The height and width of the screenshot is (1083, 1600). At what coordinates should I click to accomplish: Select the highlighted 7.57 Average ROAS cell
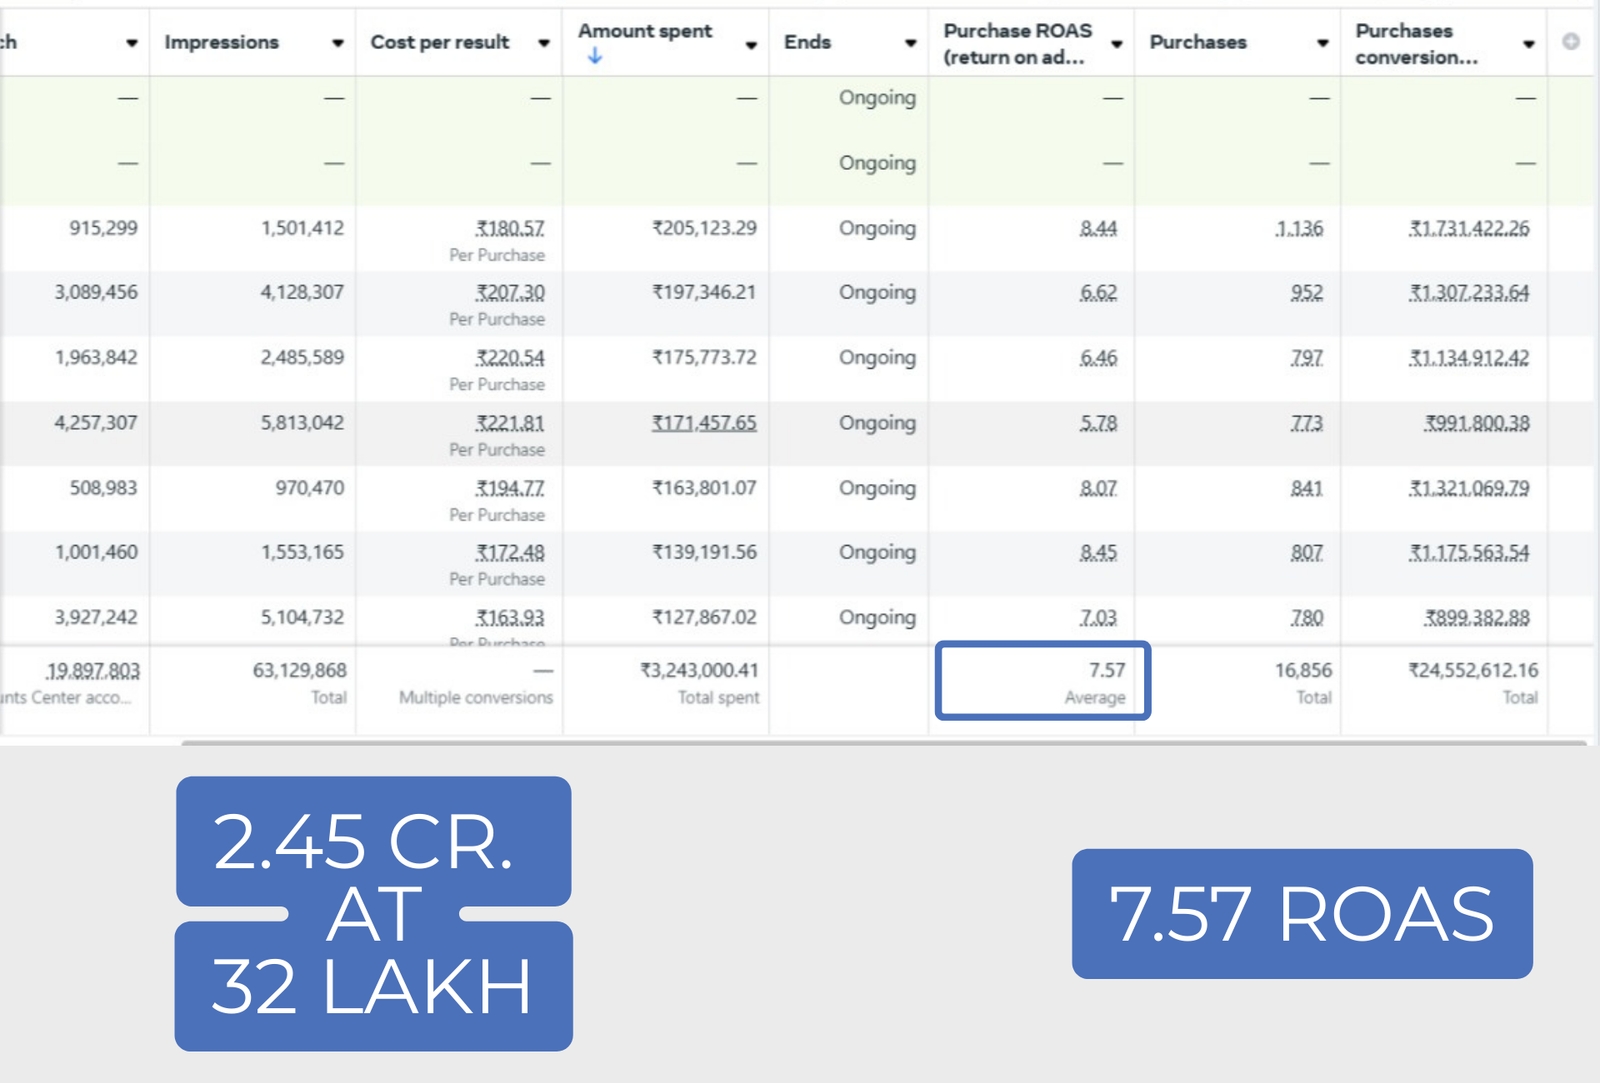tap(1043, 681)
